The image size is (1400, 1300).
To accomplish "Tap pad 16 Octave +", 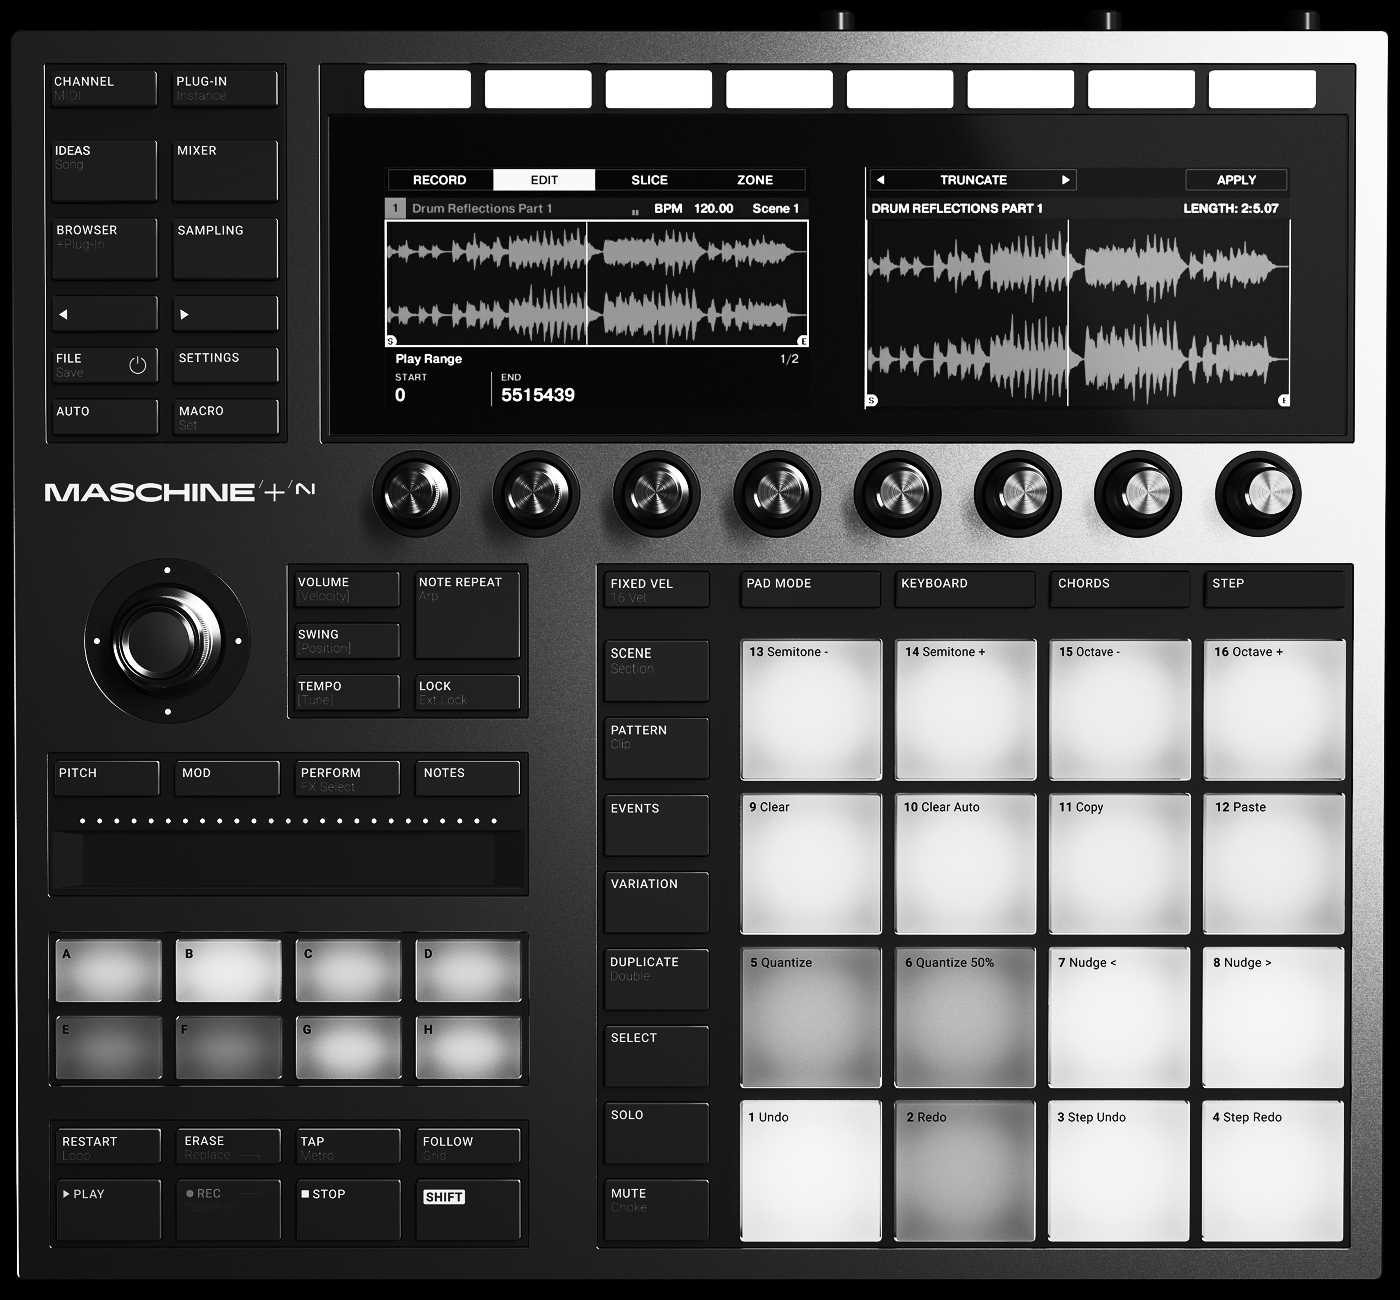I will coord(1275,709).
